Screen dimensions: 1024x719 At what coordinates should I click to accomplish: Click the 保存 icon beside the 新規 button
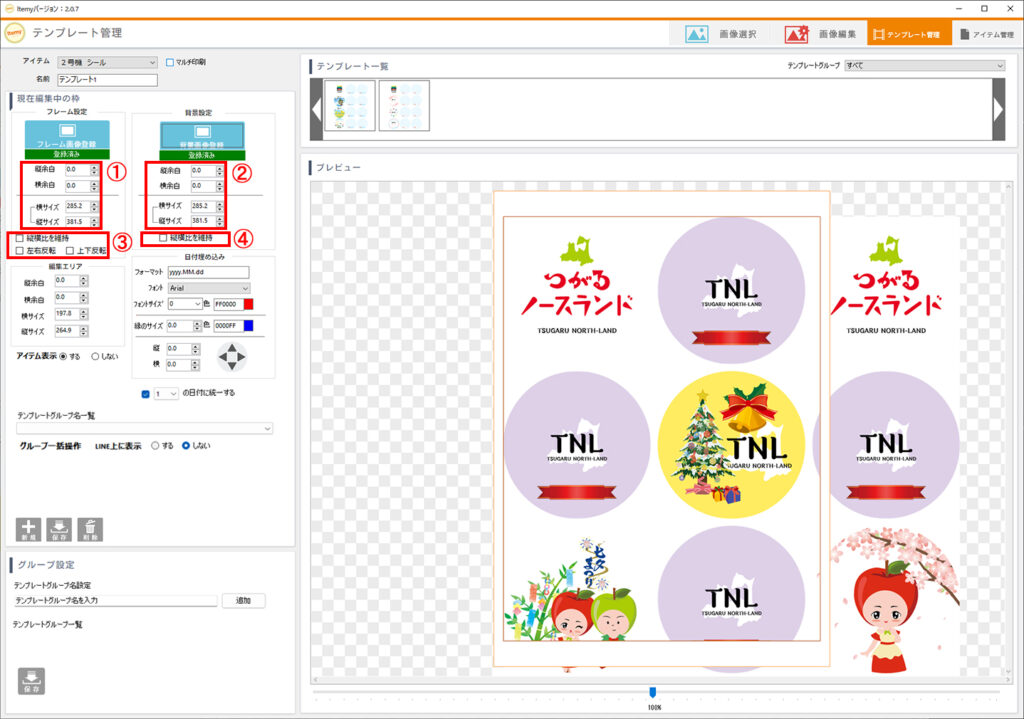pos(60,529)
